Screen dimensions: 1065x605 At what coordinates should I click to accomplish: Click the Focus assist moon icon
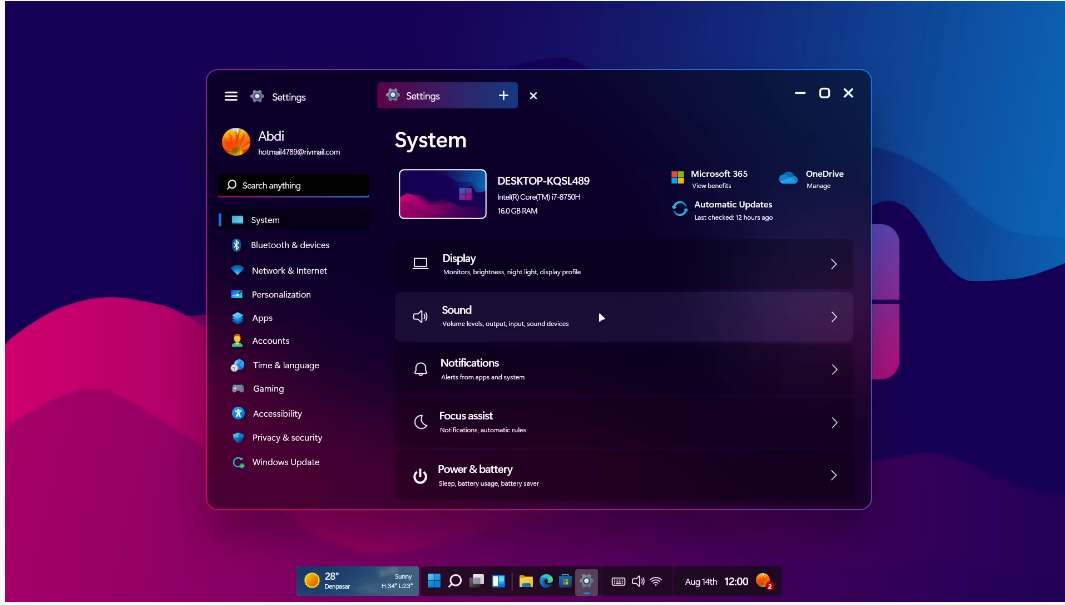pyautogui.click(x=420, y=422)
